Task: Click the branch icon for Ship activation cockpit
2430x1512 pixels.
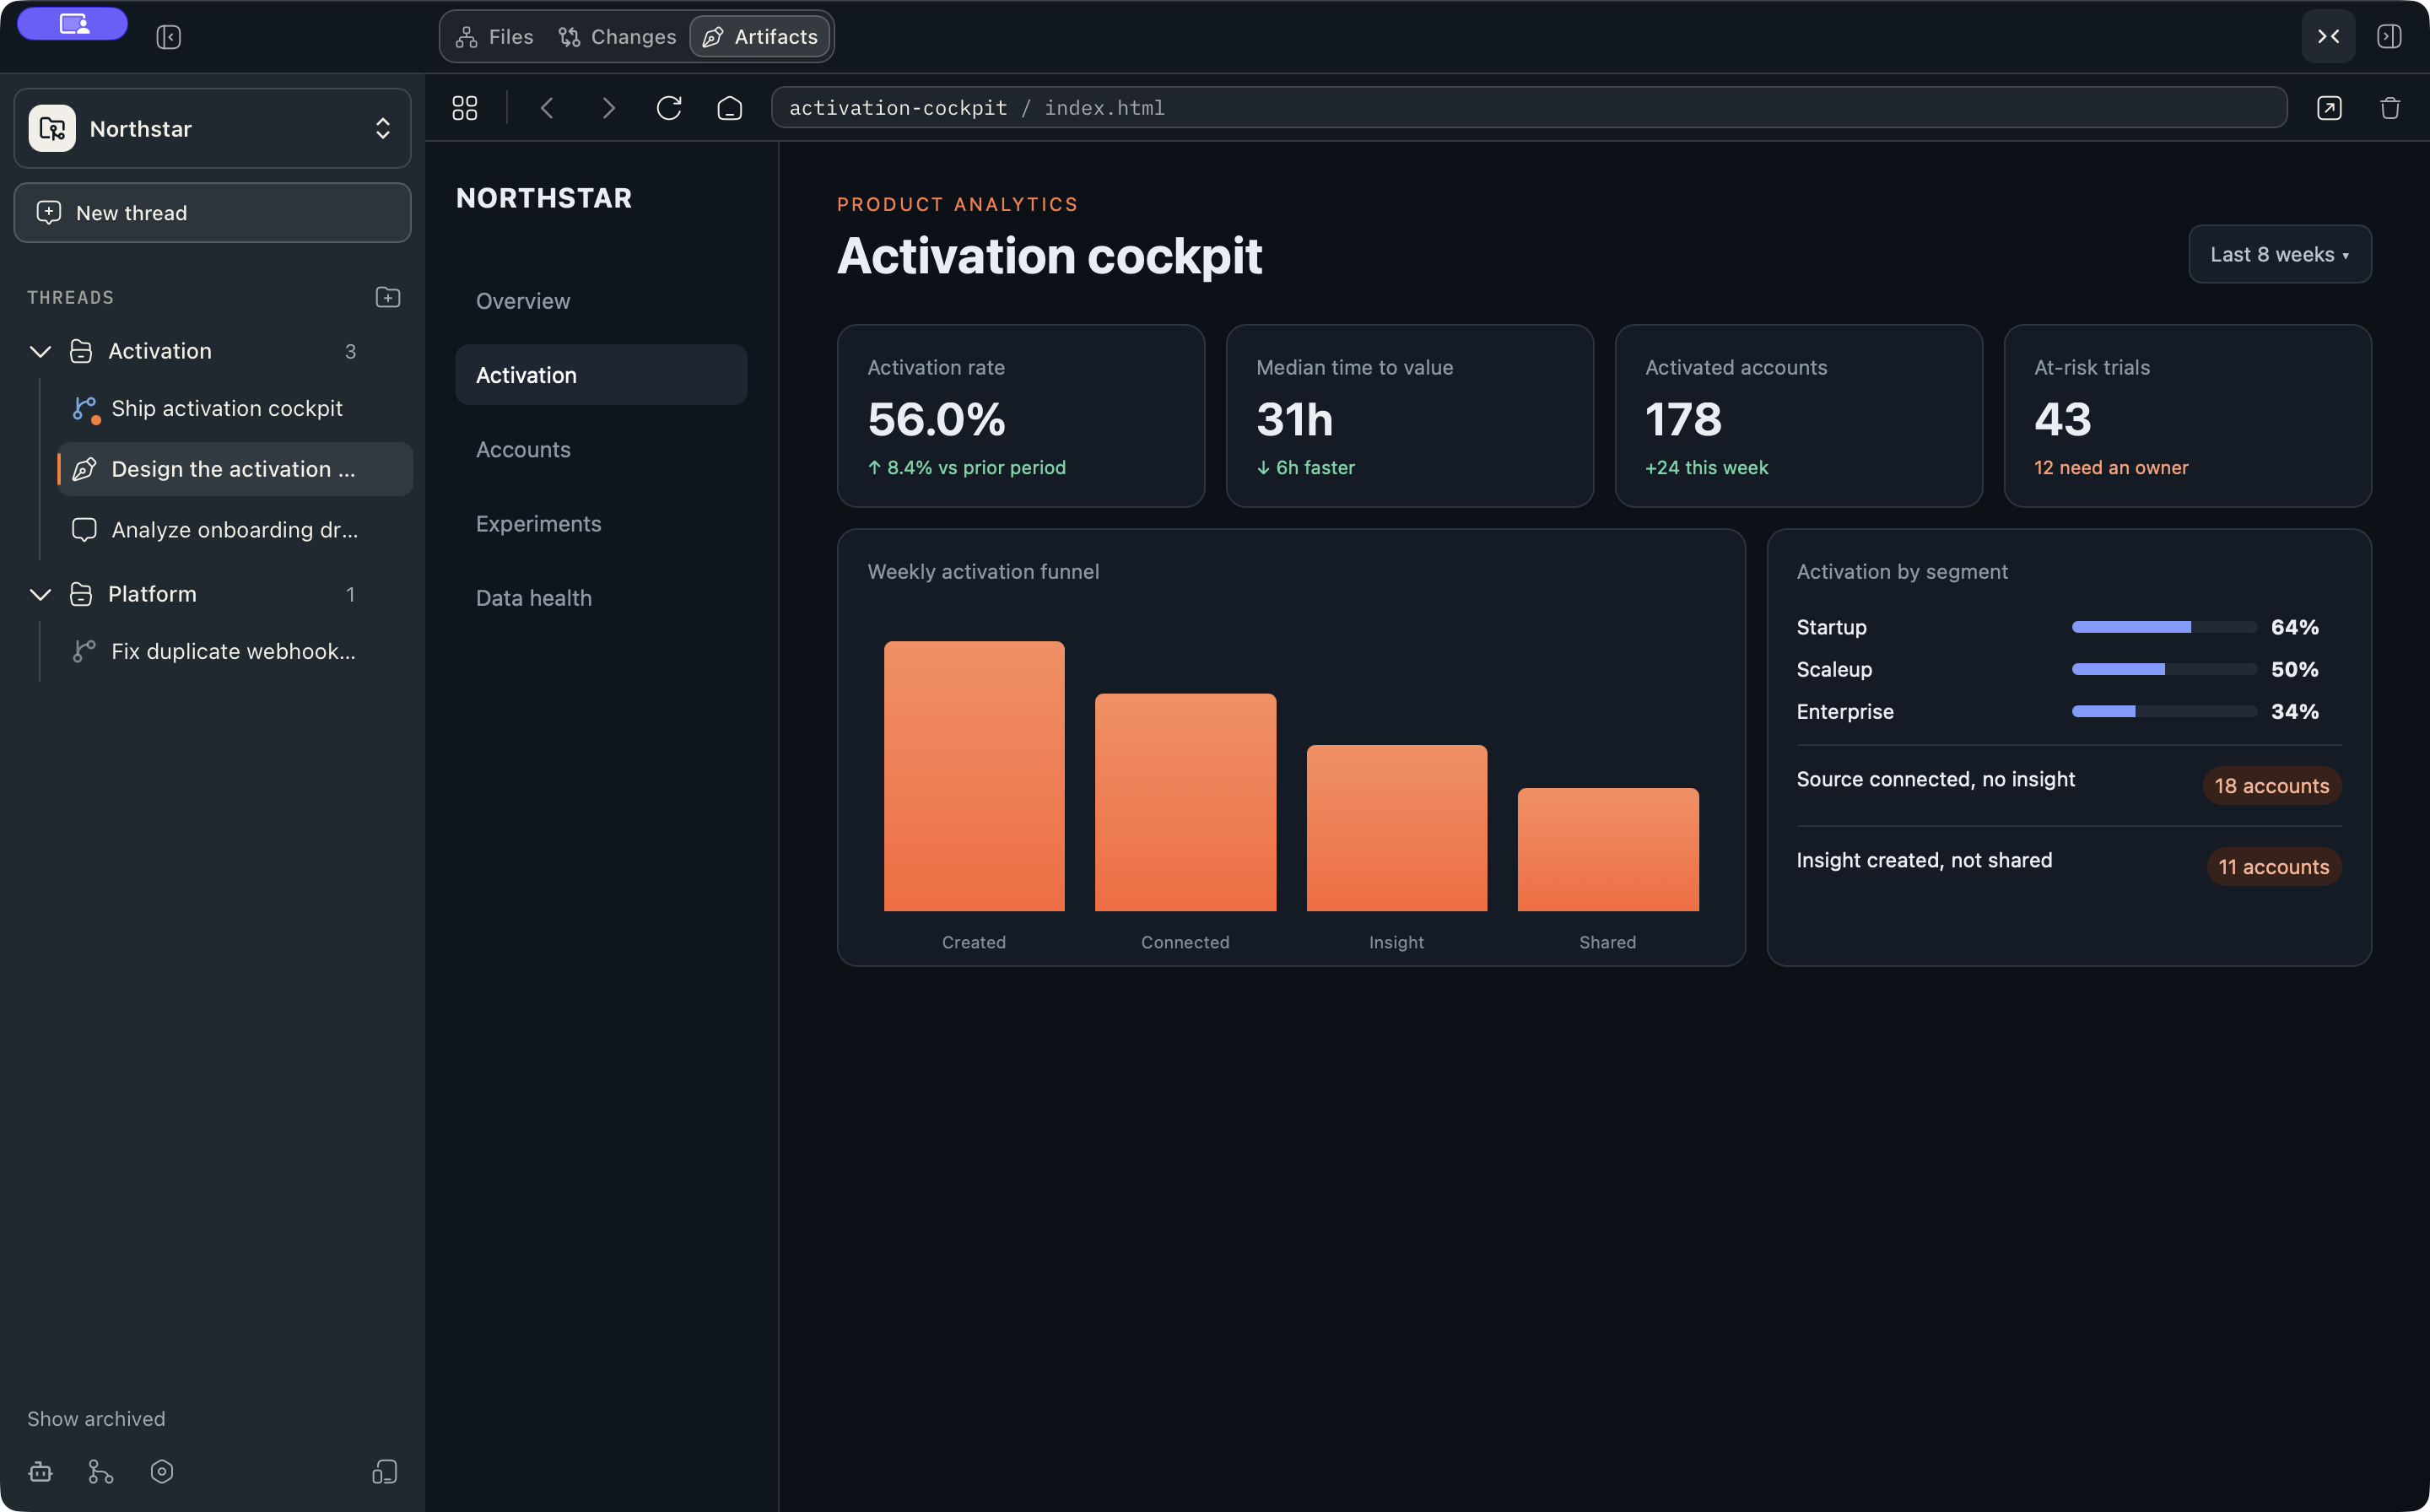Action: pyautogui.click(x=85, y=409)
